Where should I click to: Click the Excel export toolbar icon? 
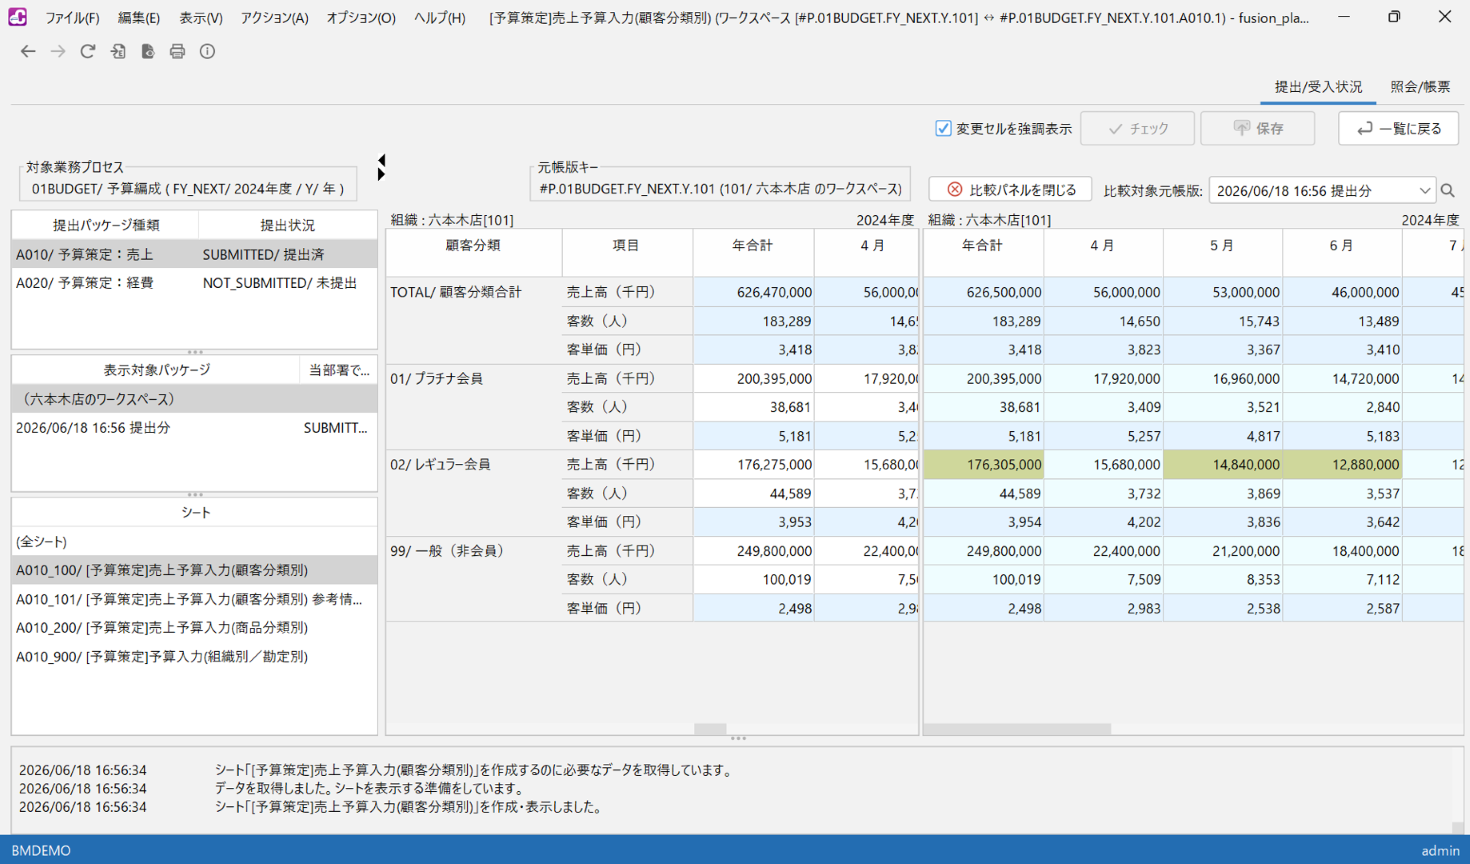coord(118,51)
